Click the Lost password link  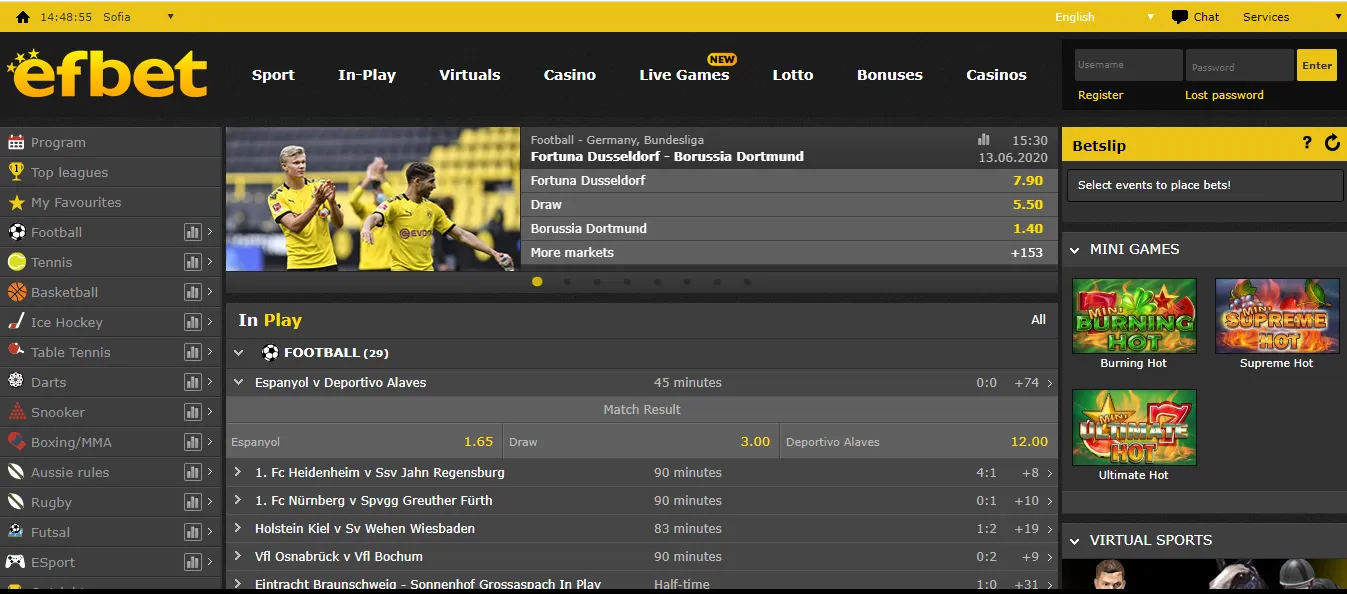point(1224,95)
